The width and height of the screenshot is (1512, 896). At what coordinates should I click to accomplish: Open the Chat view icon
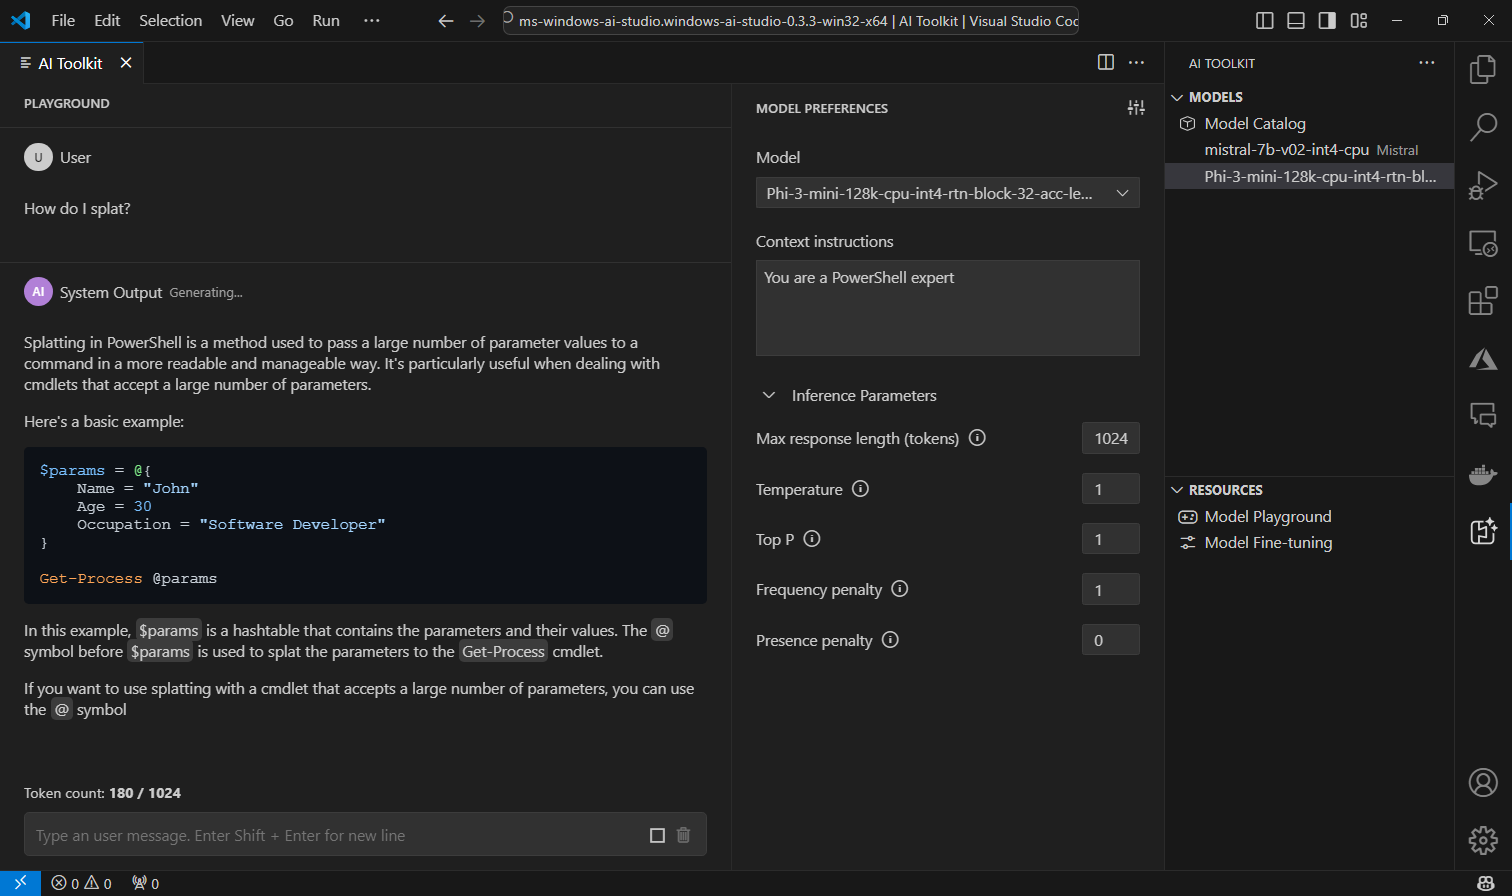(x=1483, y=415)
